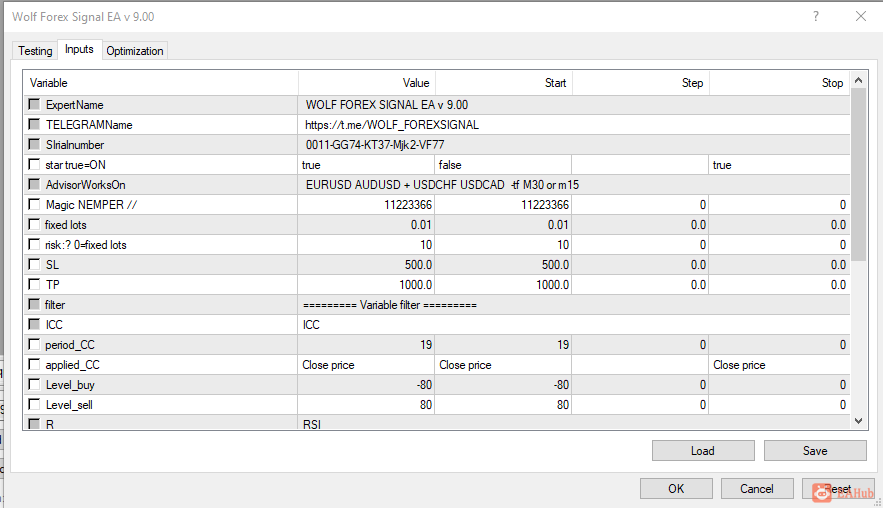
Task: Edit the period_CC value 19
Action: tap(366, 345)
